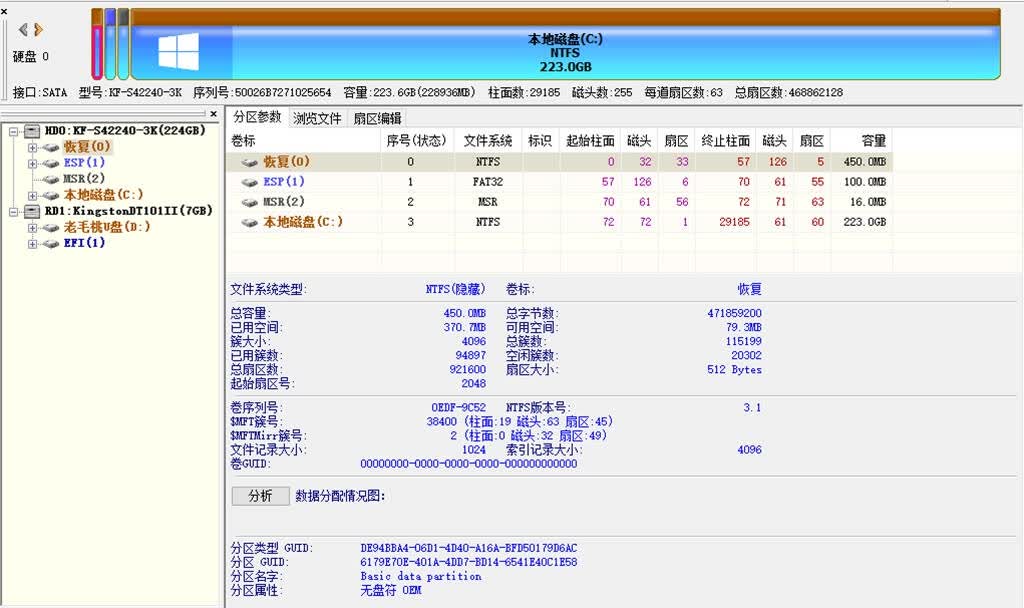Click the 分析 button
The image size is (1024, 608).
coord(261,496)
